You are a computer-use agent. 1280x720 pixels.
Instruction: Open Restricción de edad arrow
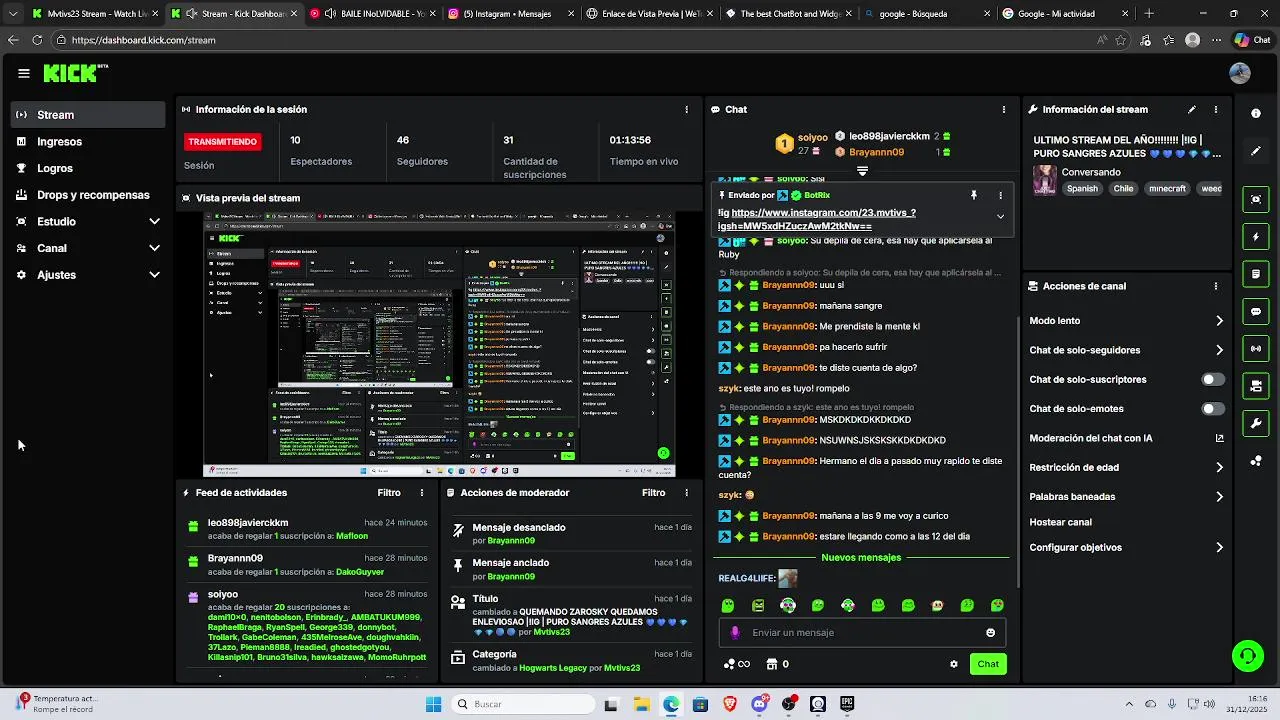pyautogui.click(x=1219, y=467)
